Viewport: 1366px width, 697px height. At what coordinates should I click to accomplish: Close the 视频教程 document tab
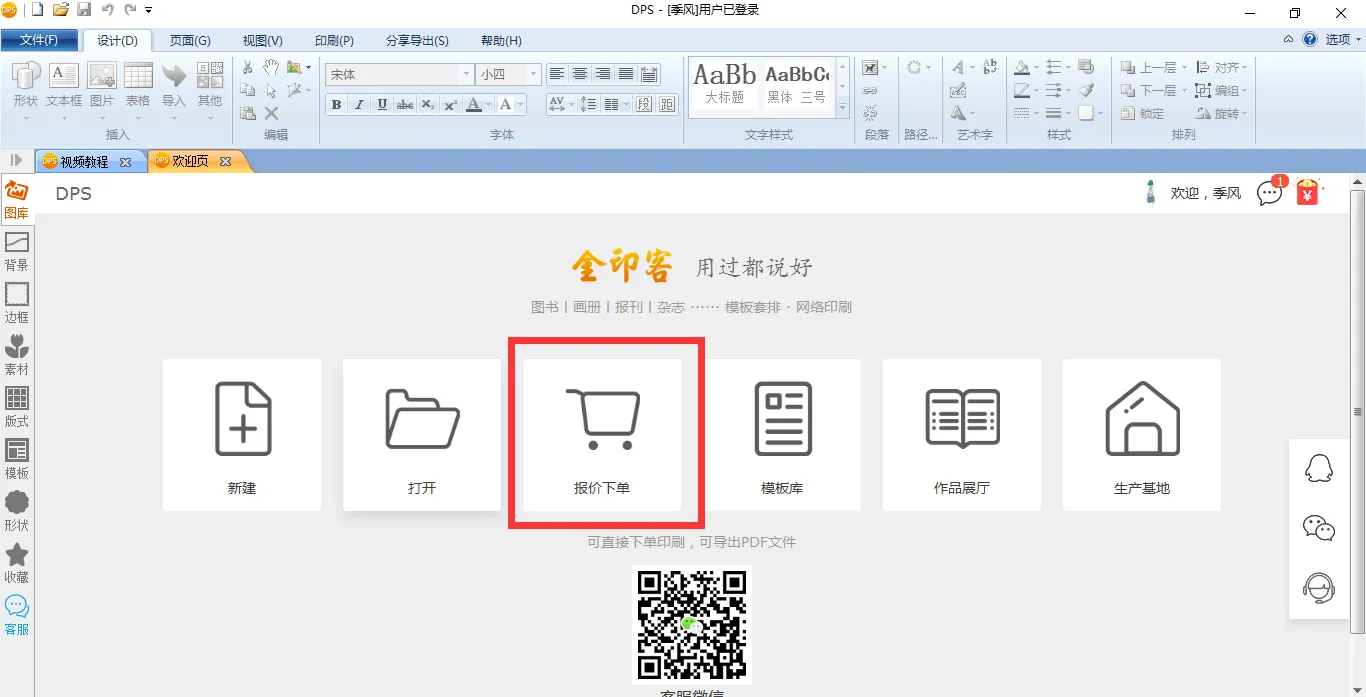pos(125,162)
